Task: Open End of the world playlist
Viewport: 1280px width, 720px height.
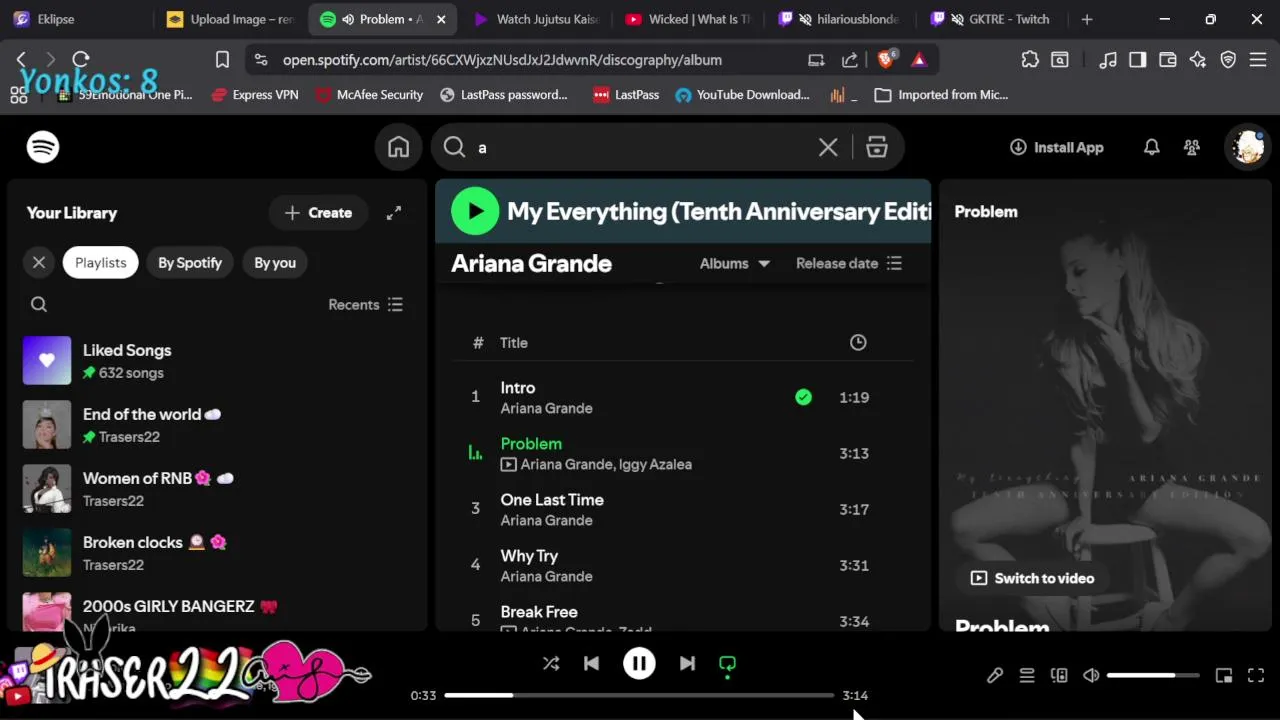Action: tap(217, 425)
